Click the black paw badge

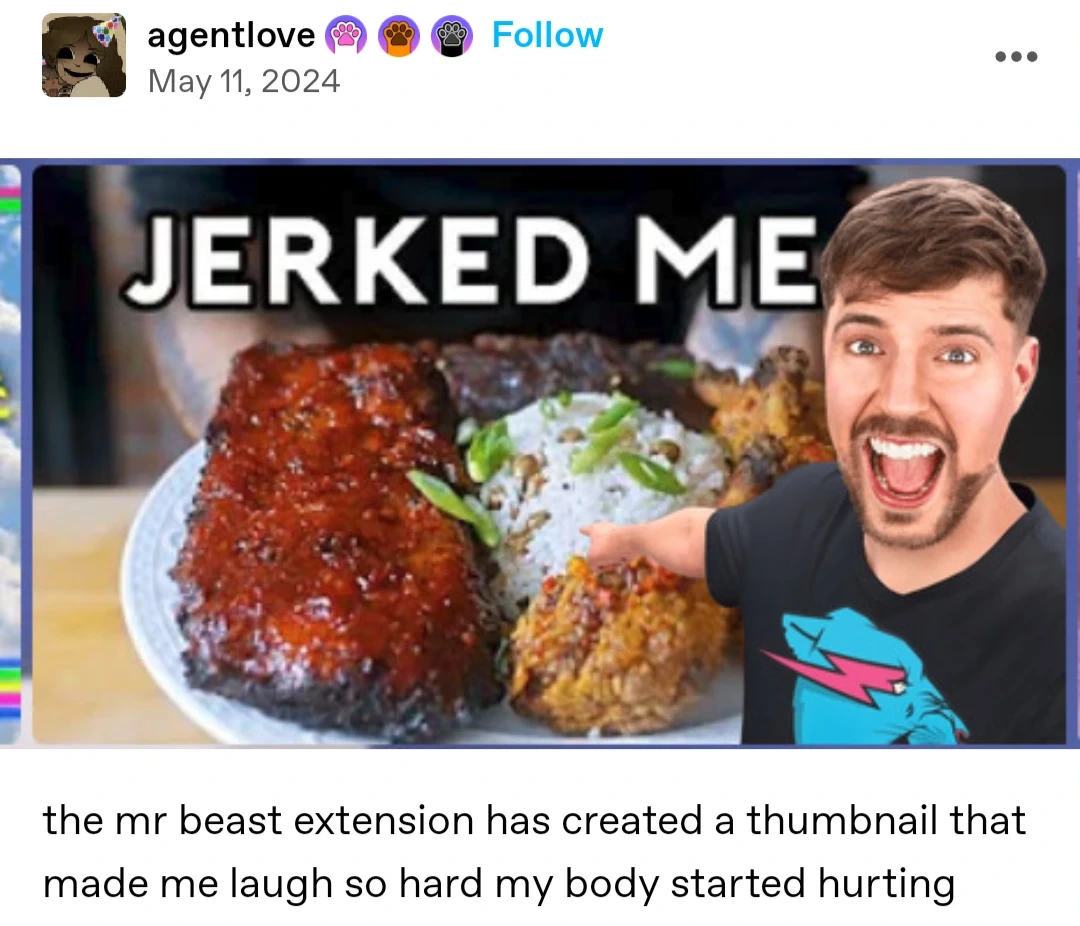[452, 36]
